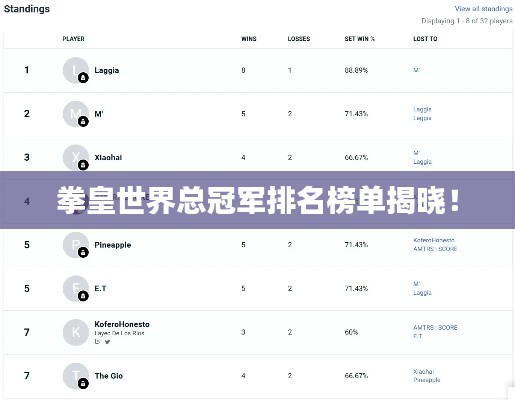Click the purple Chinese headline banner
The width and height of the screenshot is (515, 400).
tap(257, 200)
